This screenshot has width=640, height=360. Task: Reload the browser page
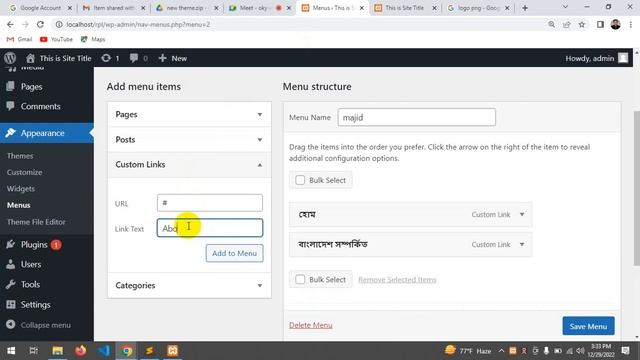pyautogui.click(x=40, y=24)
